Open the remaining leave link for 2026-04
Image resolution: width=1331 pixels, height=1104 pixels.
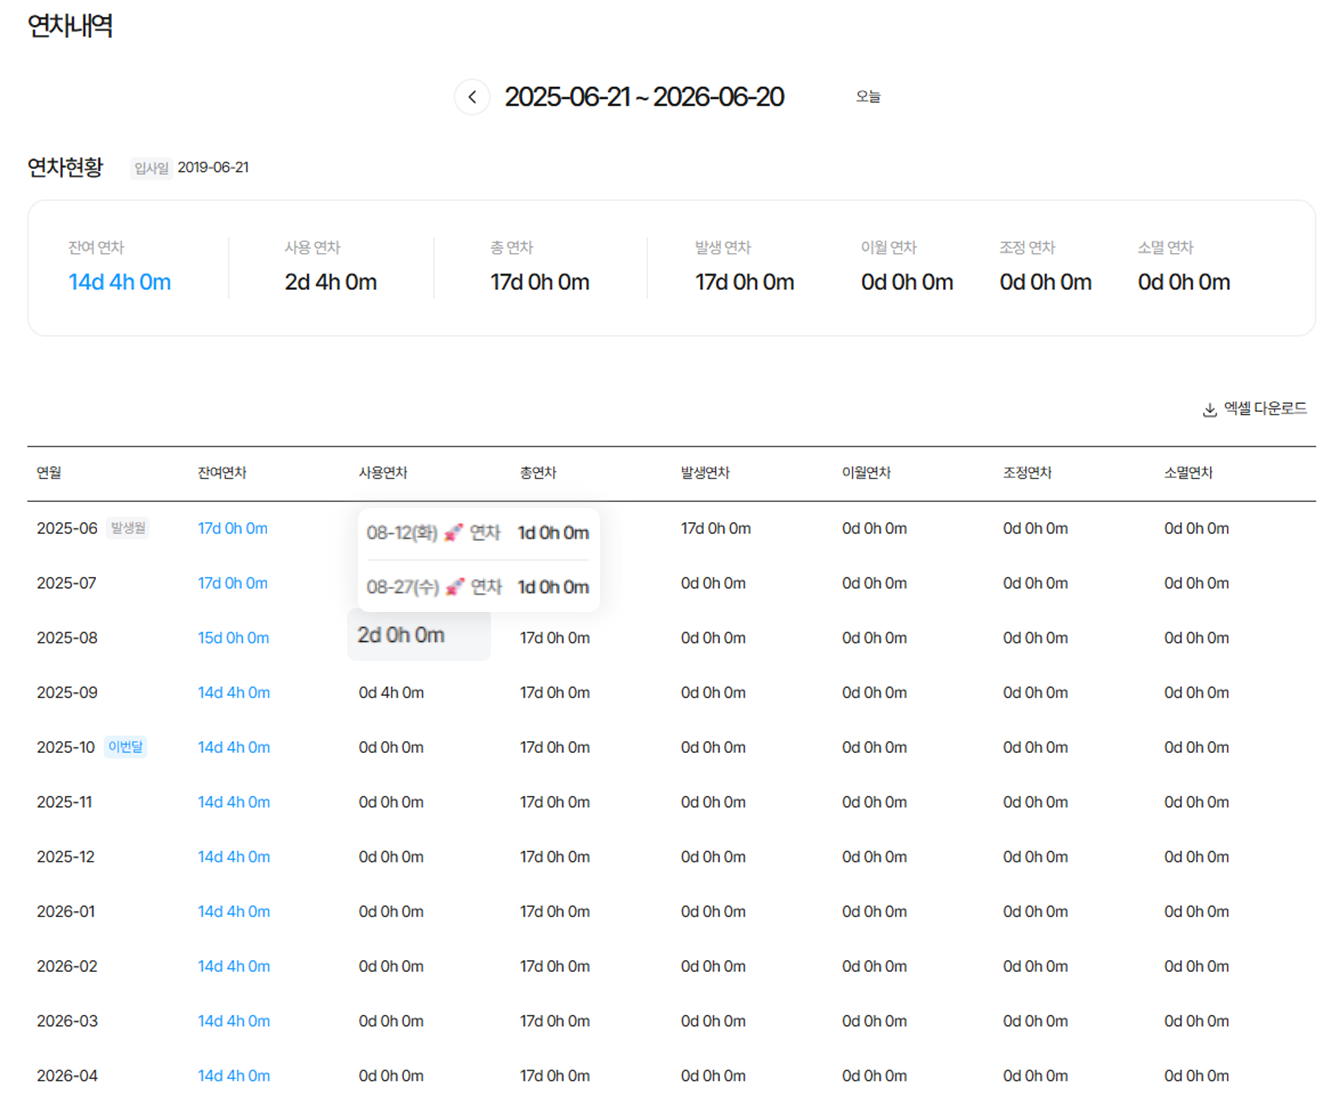[x=233, y=1076]
